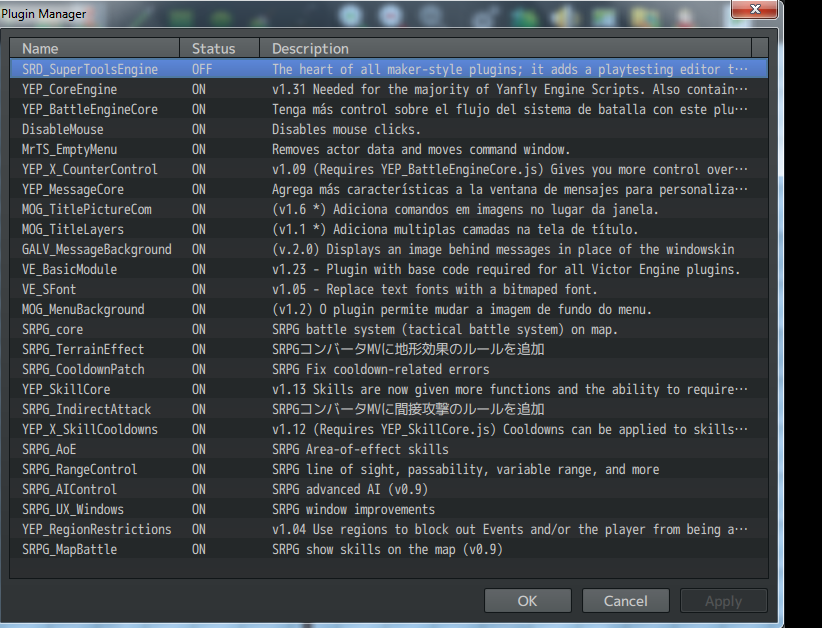
Task: Select the YEP_MessageCore plugin entry
Action: 388,189
